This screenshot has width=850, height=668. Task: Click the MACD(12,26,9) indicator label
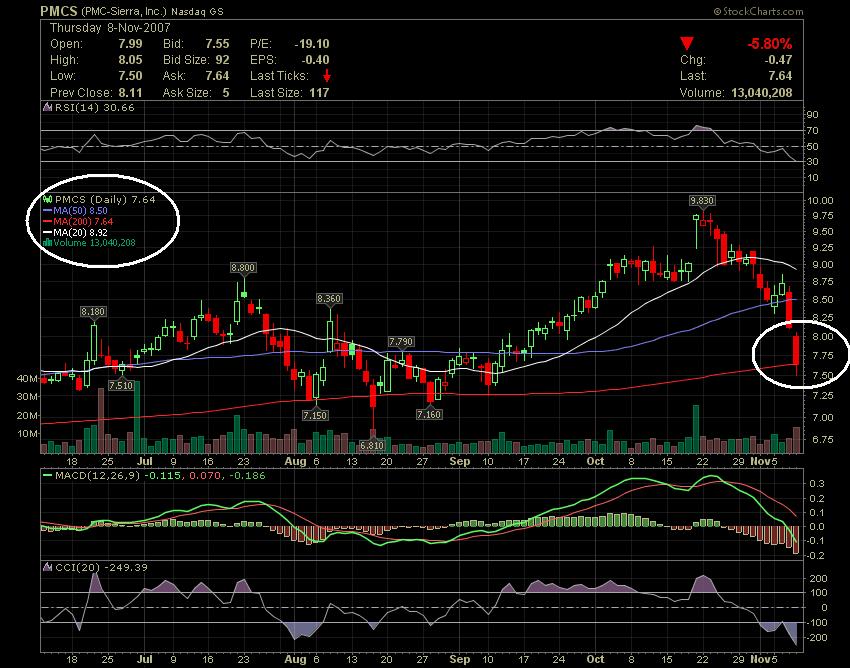[98, 476]
